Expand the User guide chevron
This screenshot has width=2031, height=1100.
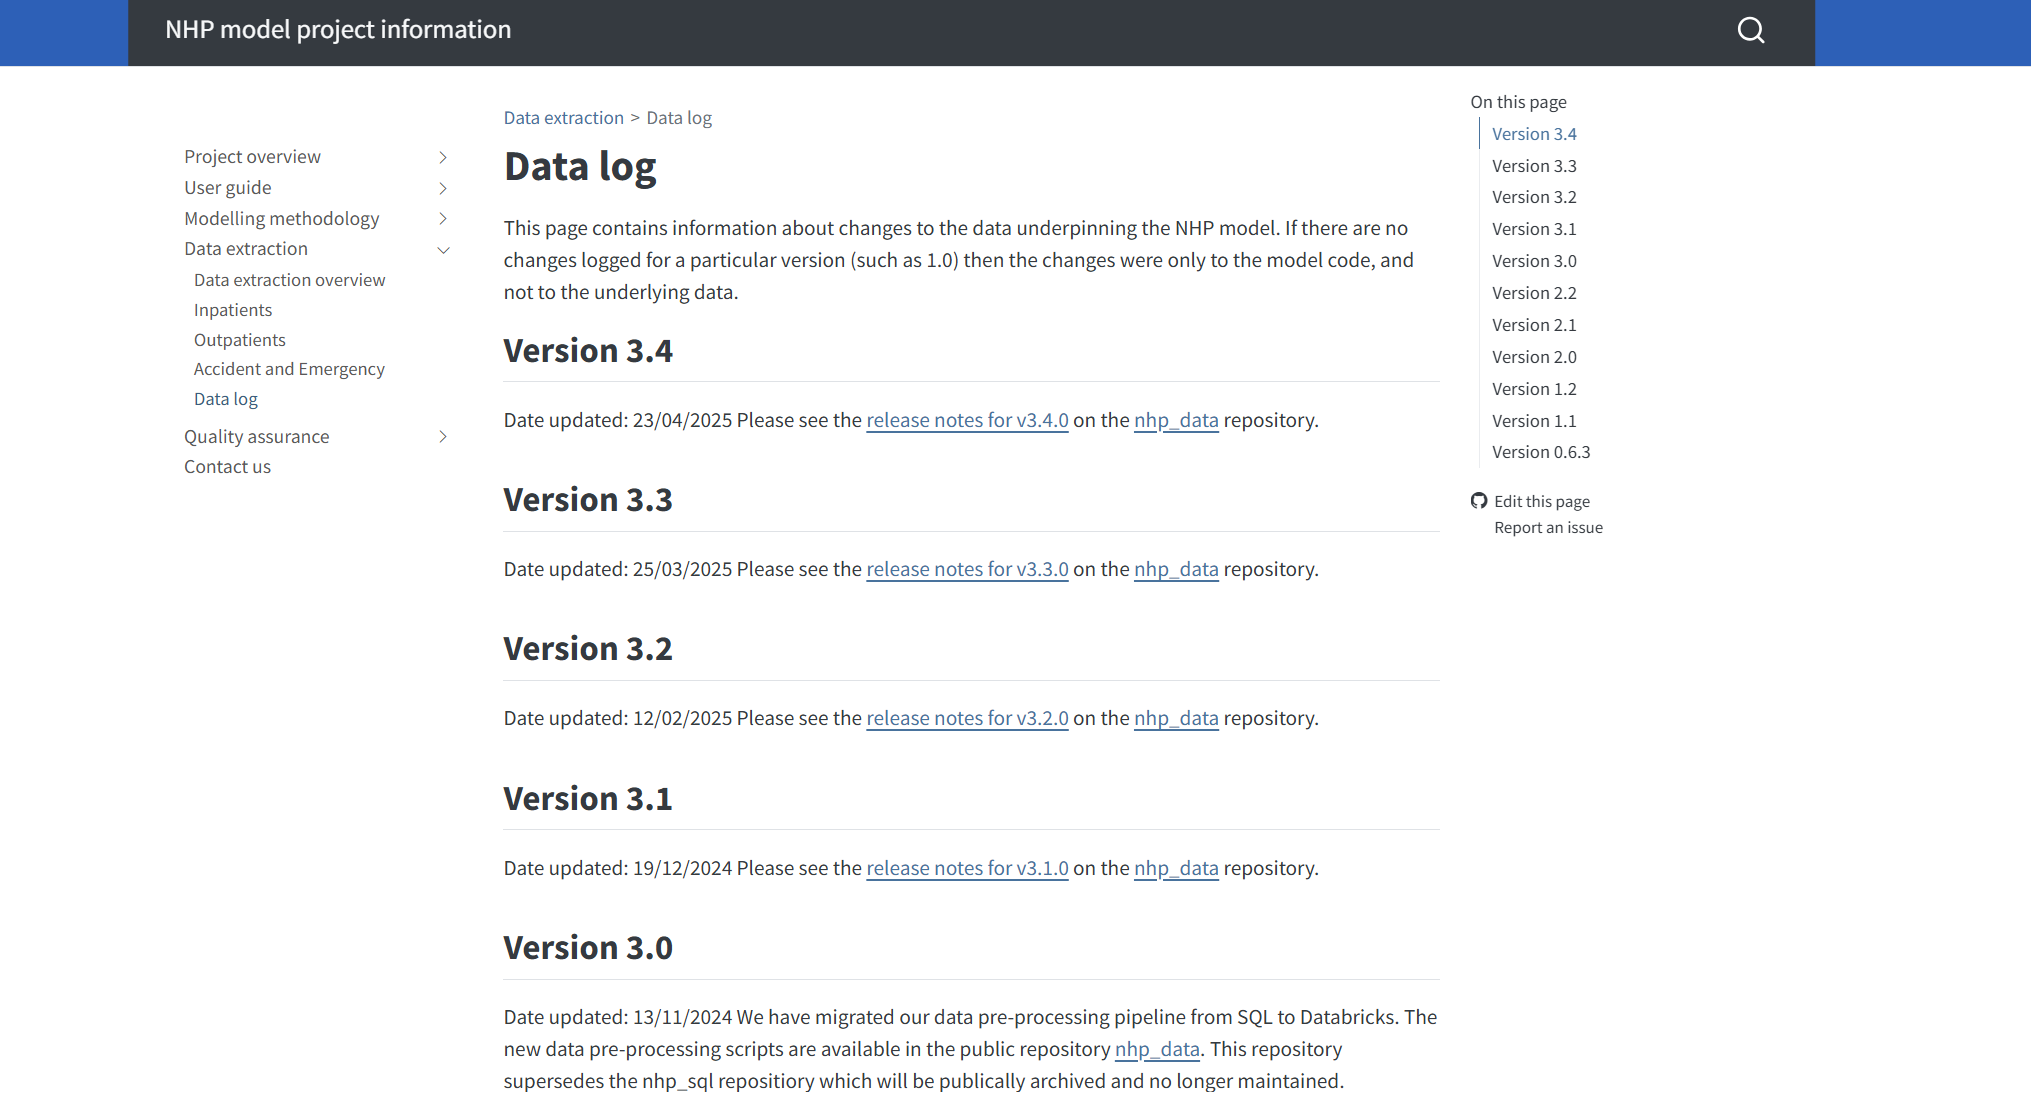pos(443,188)
